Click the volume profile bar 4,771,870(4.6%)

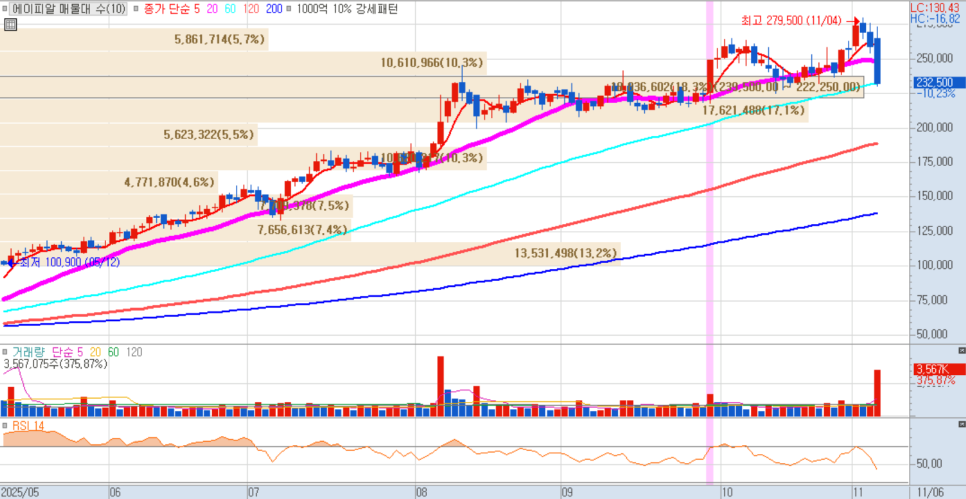pyautogui.click(x=110, y=182)
